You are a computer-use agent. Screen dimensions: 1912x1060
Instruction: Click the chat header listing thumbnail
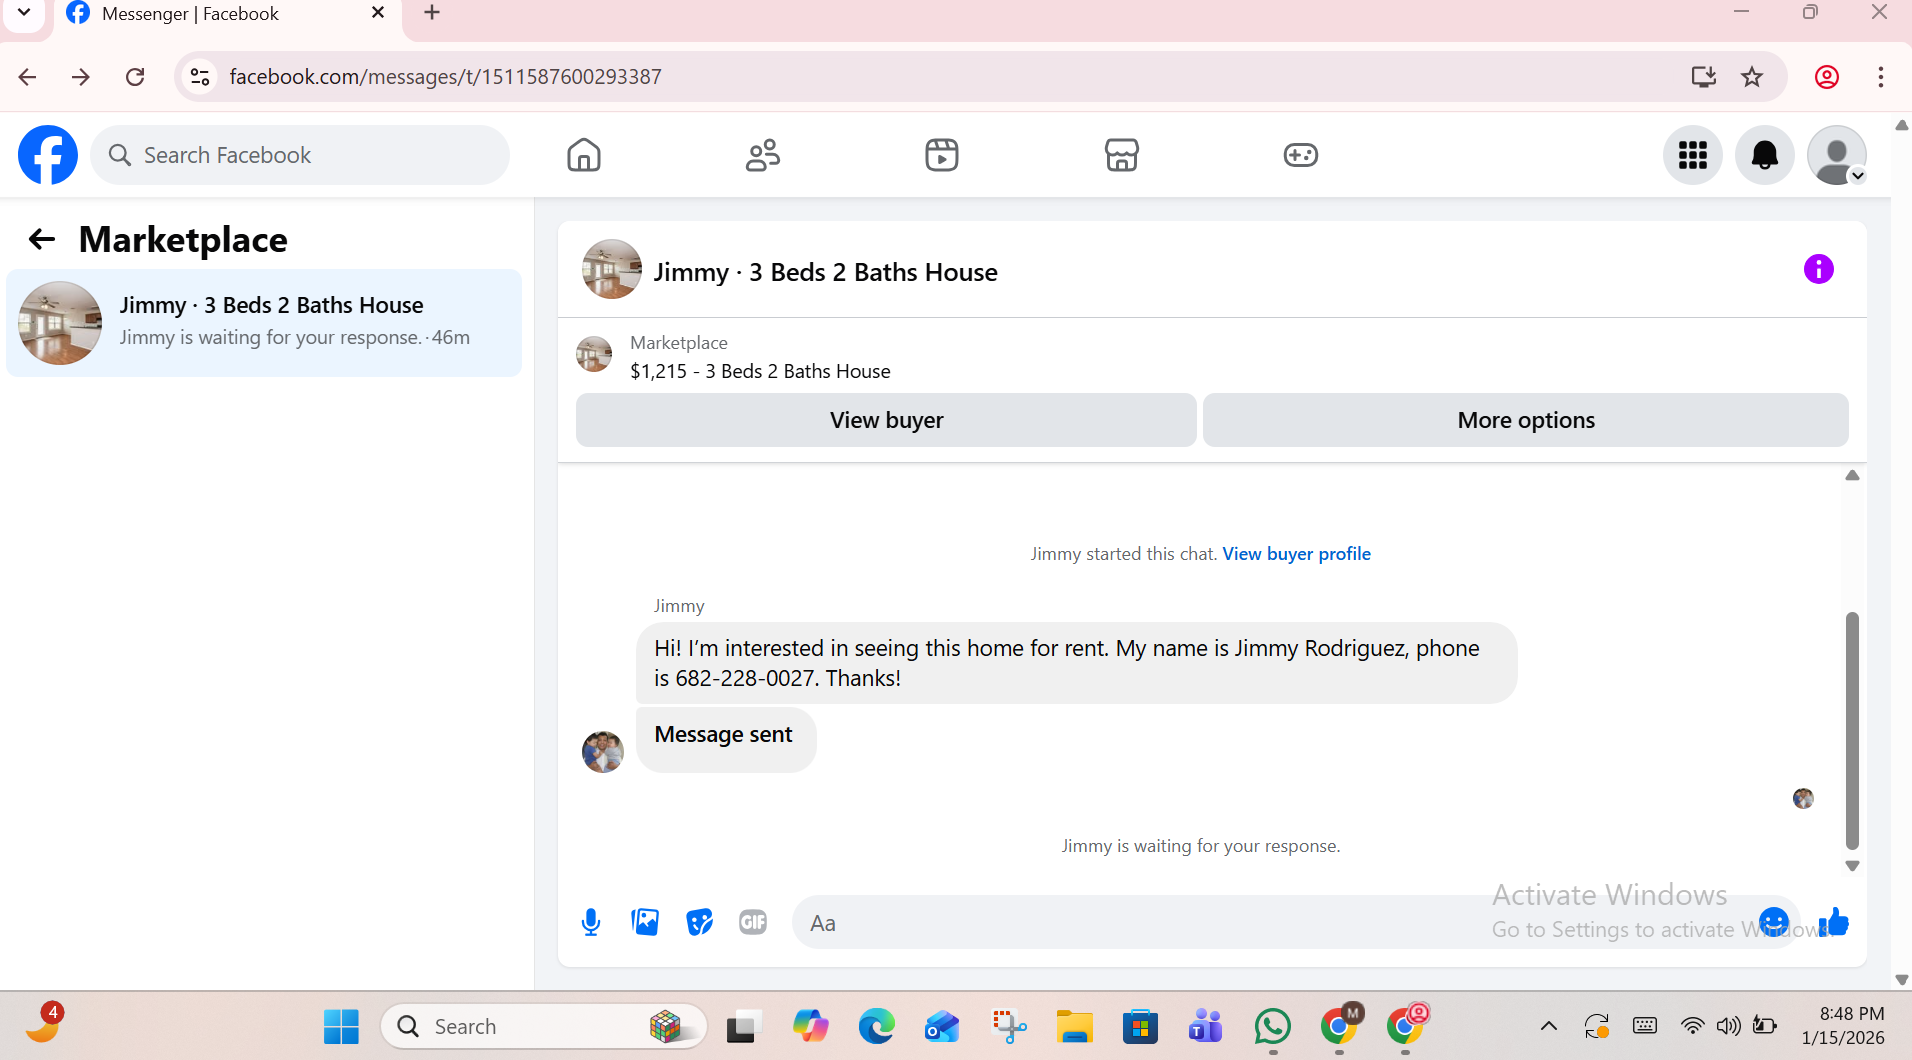pyautogui.click(x=612, y=269)
